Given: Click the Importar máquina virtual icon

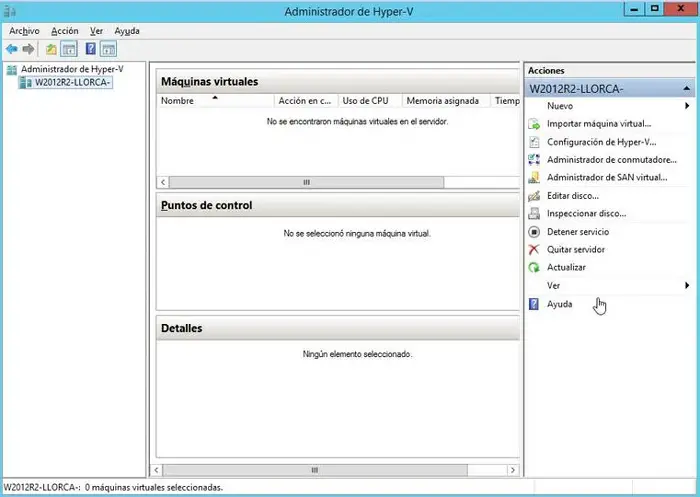Looking at the screenshot, I should (534, 124).
